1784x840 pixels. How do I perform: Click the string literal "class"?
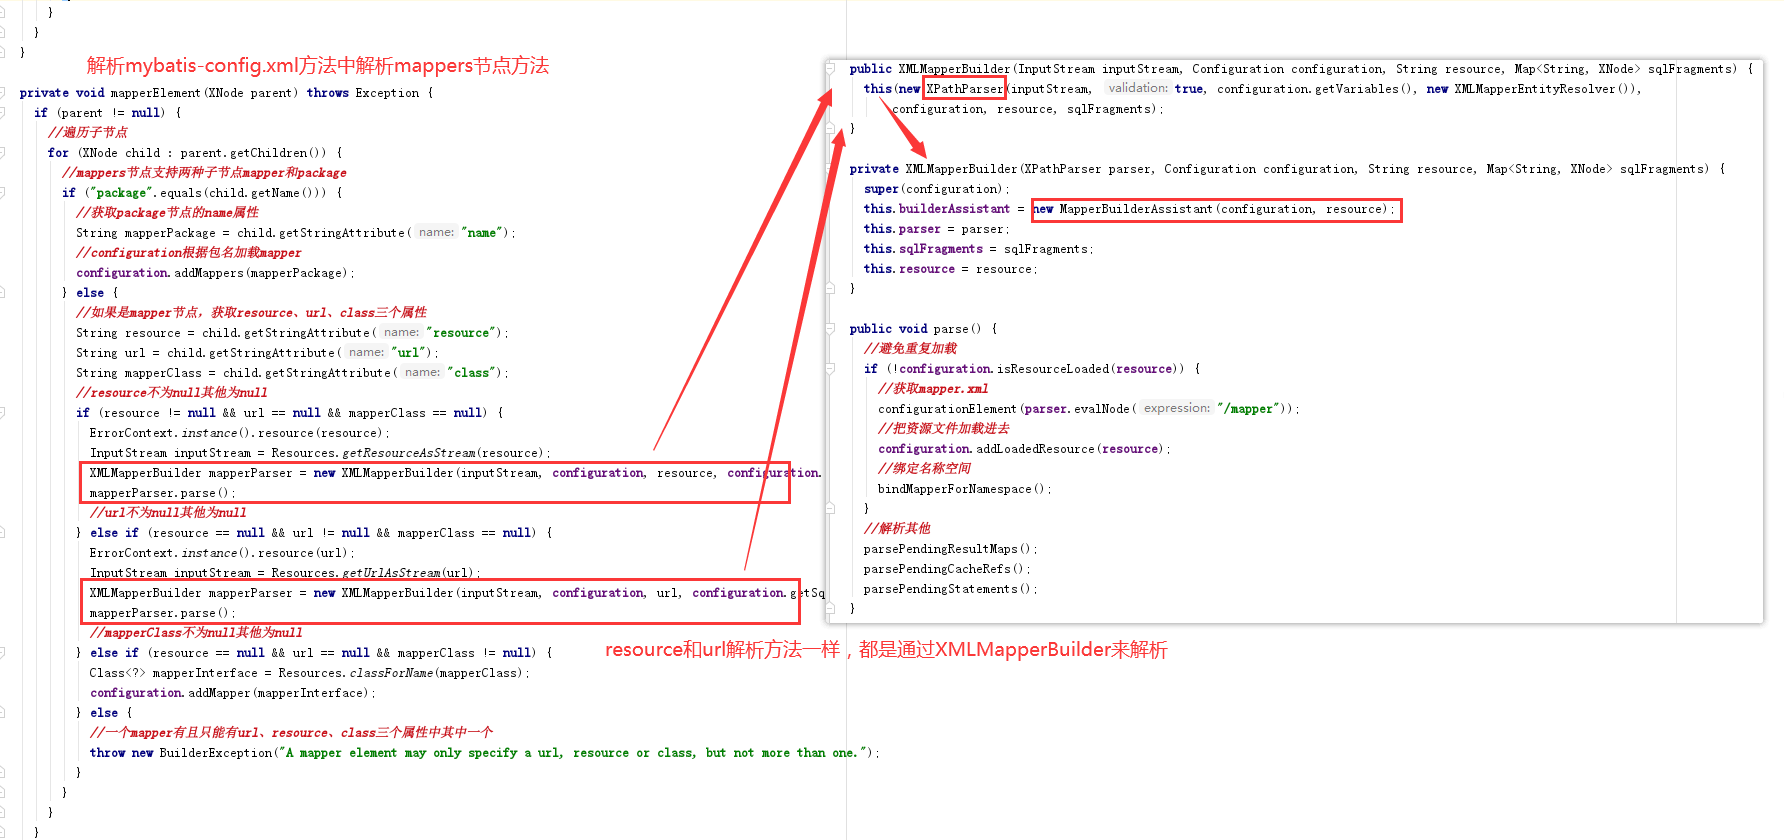coord(472,373)
